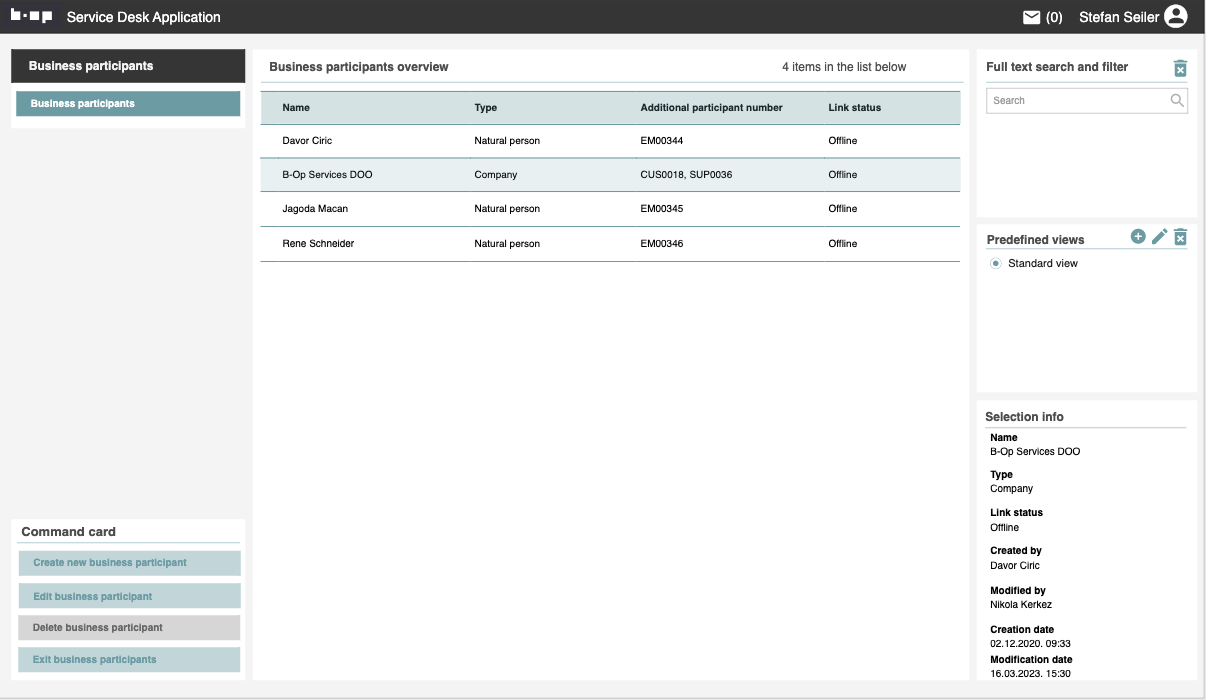Click Exit business participants button
The width and height of the screenshot is (1206, 700).
[129, 660]
